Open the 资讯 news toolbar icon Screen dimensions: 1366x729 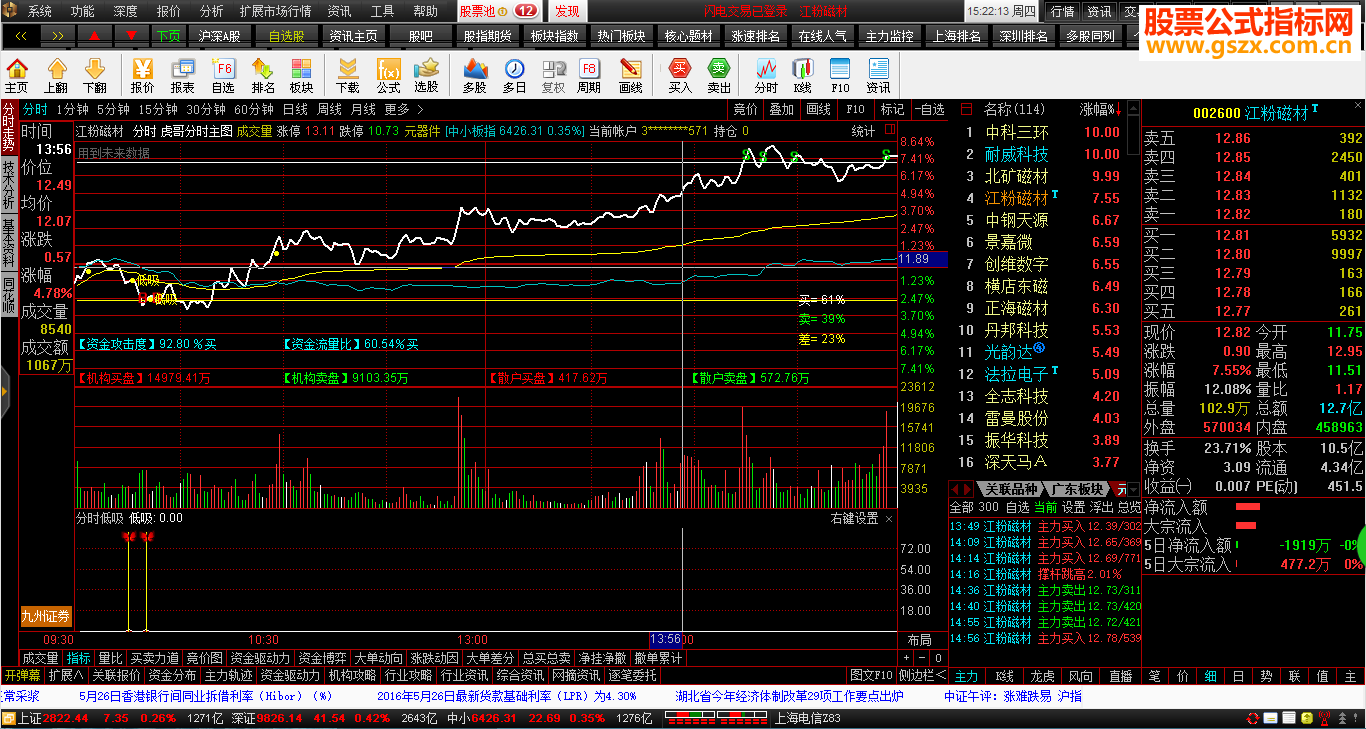click(878, 75)
